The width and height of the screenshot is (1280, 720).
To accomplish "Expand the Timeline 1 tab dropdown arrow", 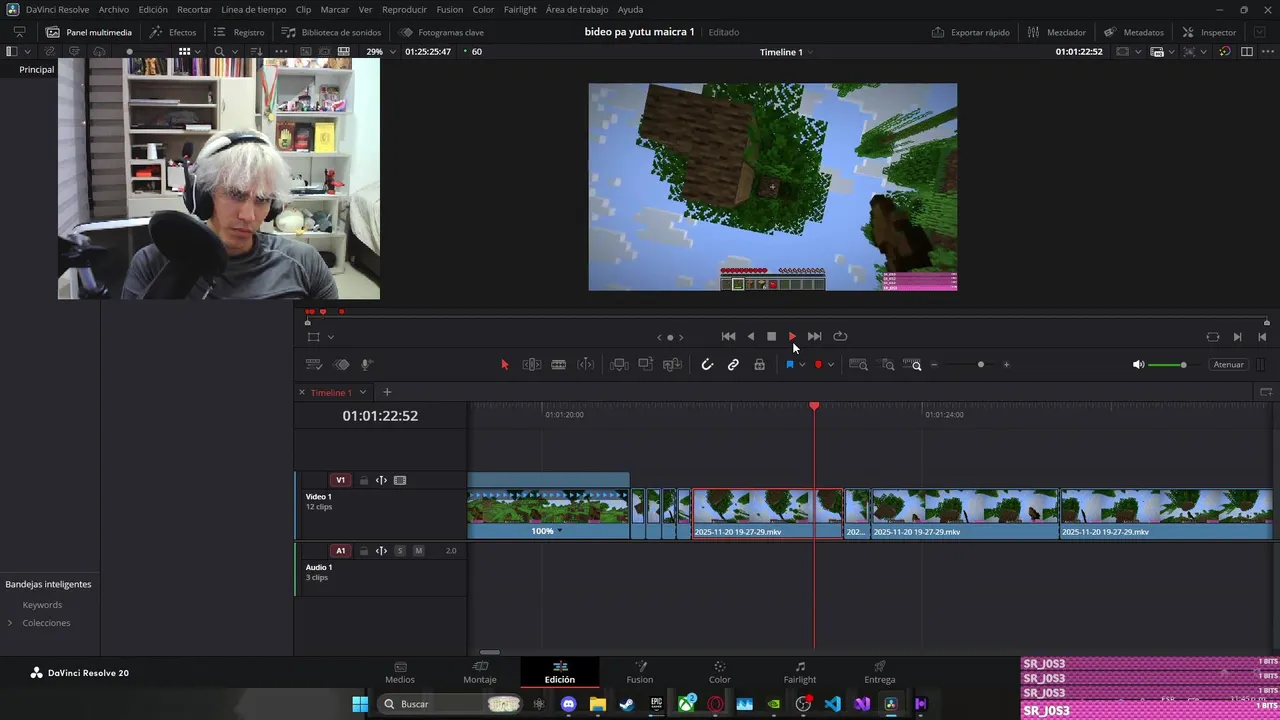I will (363, 392).
